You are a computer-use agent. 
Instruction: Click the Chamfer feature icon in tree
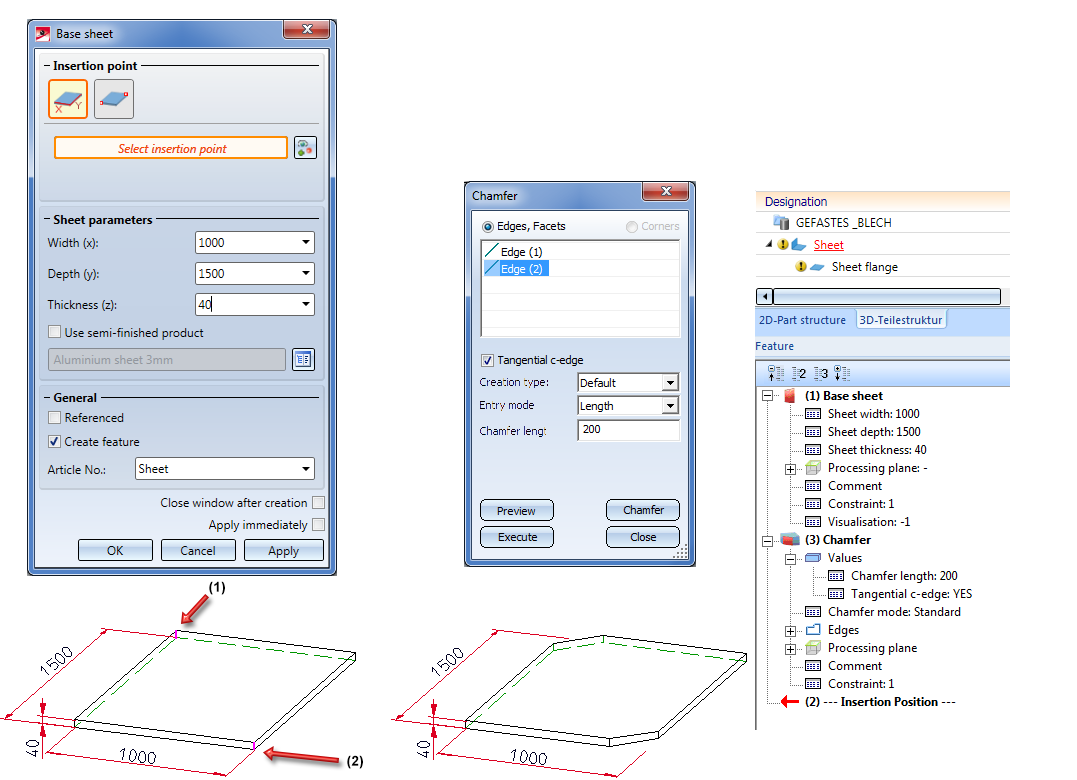tap(791, 540)
